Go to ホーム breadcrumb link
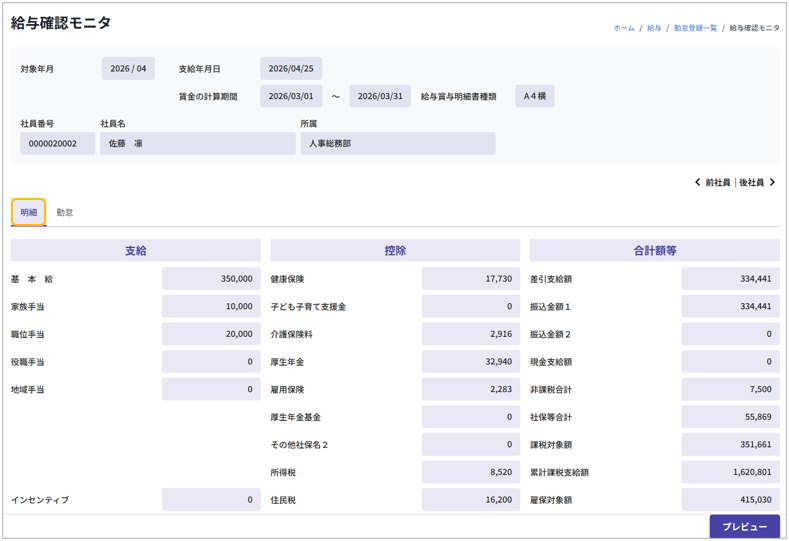The height and width of the screenshot is (541, 789). click(x=623, y=28)
